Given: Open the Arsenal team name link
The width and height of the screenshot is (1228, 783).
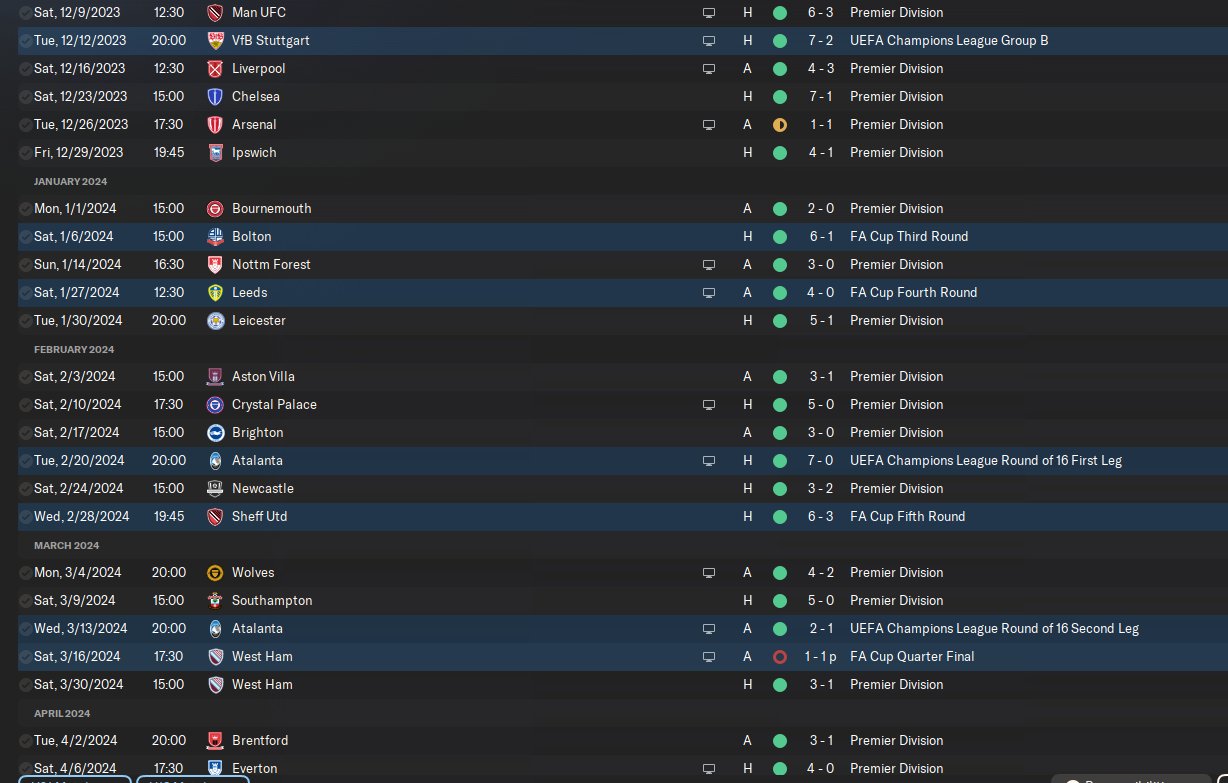Looking at the screenshot, I should [x=254, y=125].
